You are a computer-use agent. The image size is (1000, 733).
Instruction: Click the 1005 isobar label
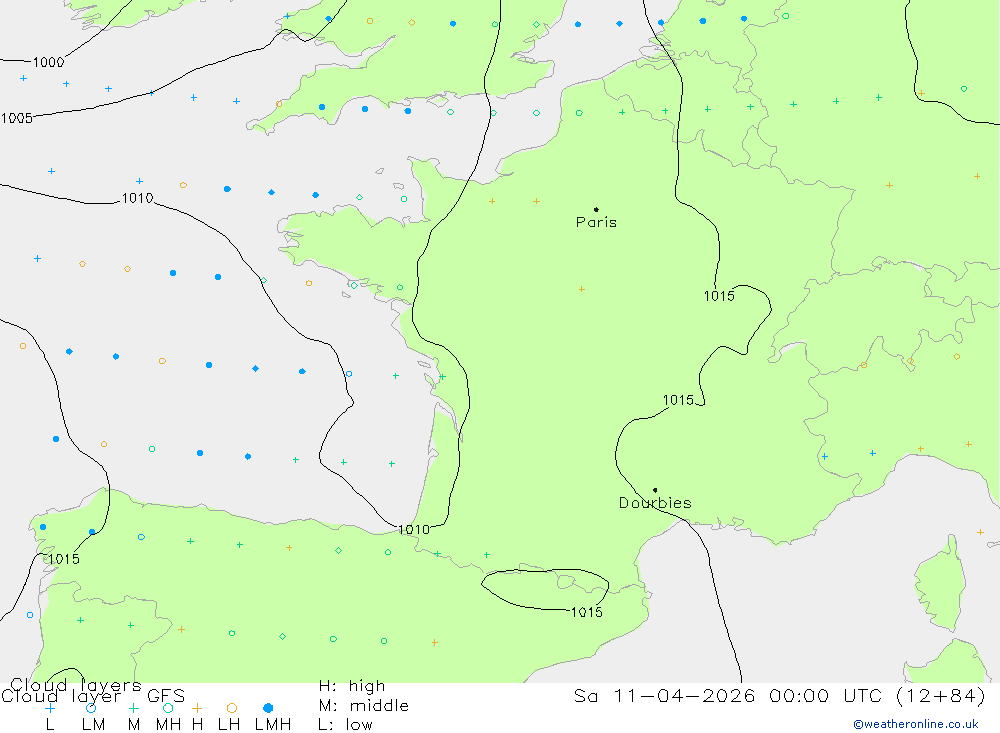(x=17, y=118)
